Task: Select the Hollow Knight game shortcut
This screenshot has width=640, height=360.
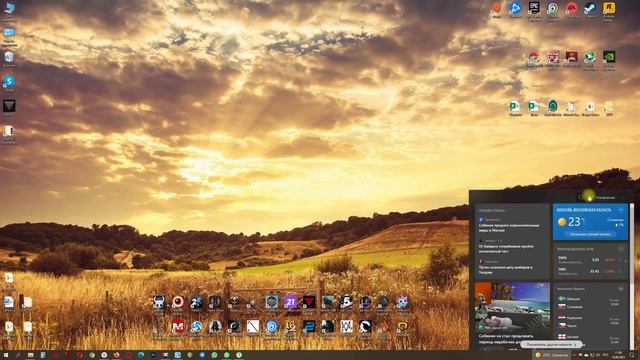Action: 159,302
